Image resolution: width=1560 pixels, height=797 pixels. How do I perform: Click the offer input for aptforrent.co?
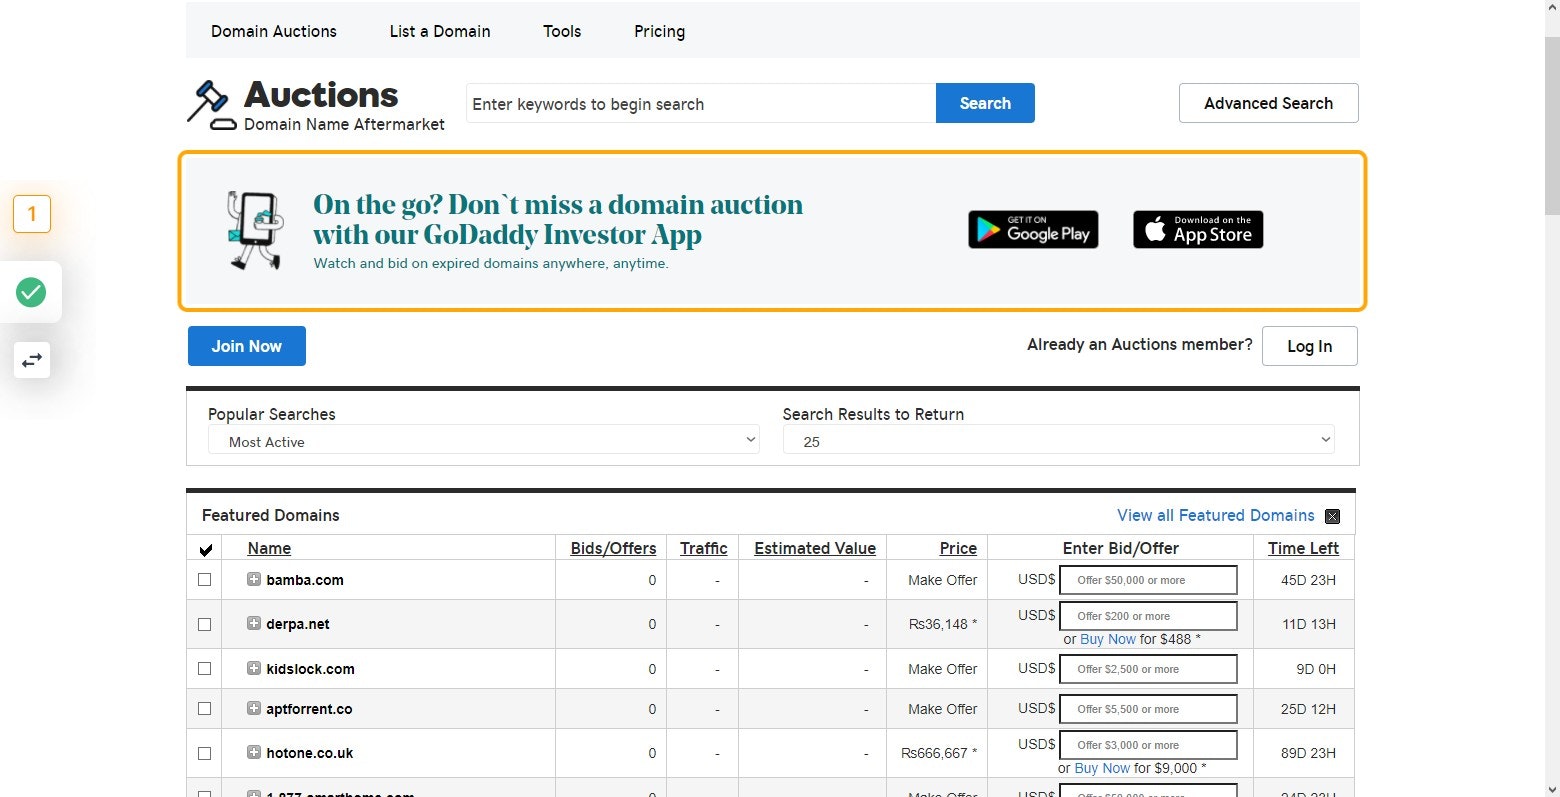[1148, 709]
